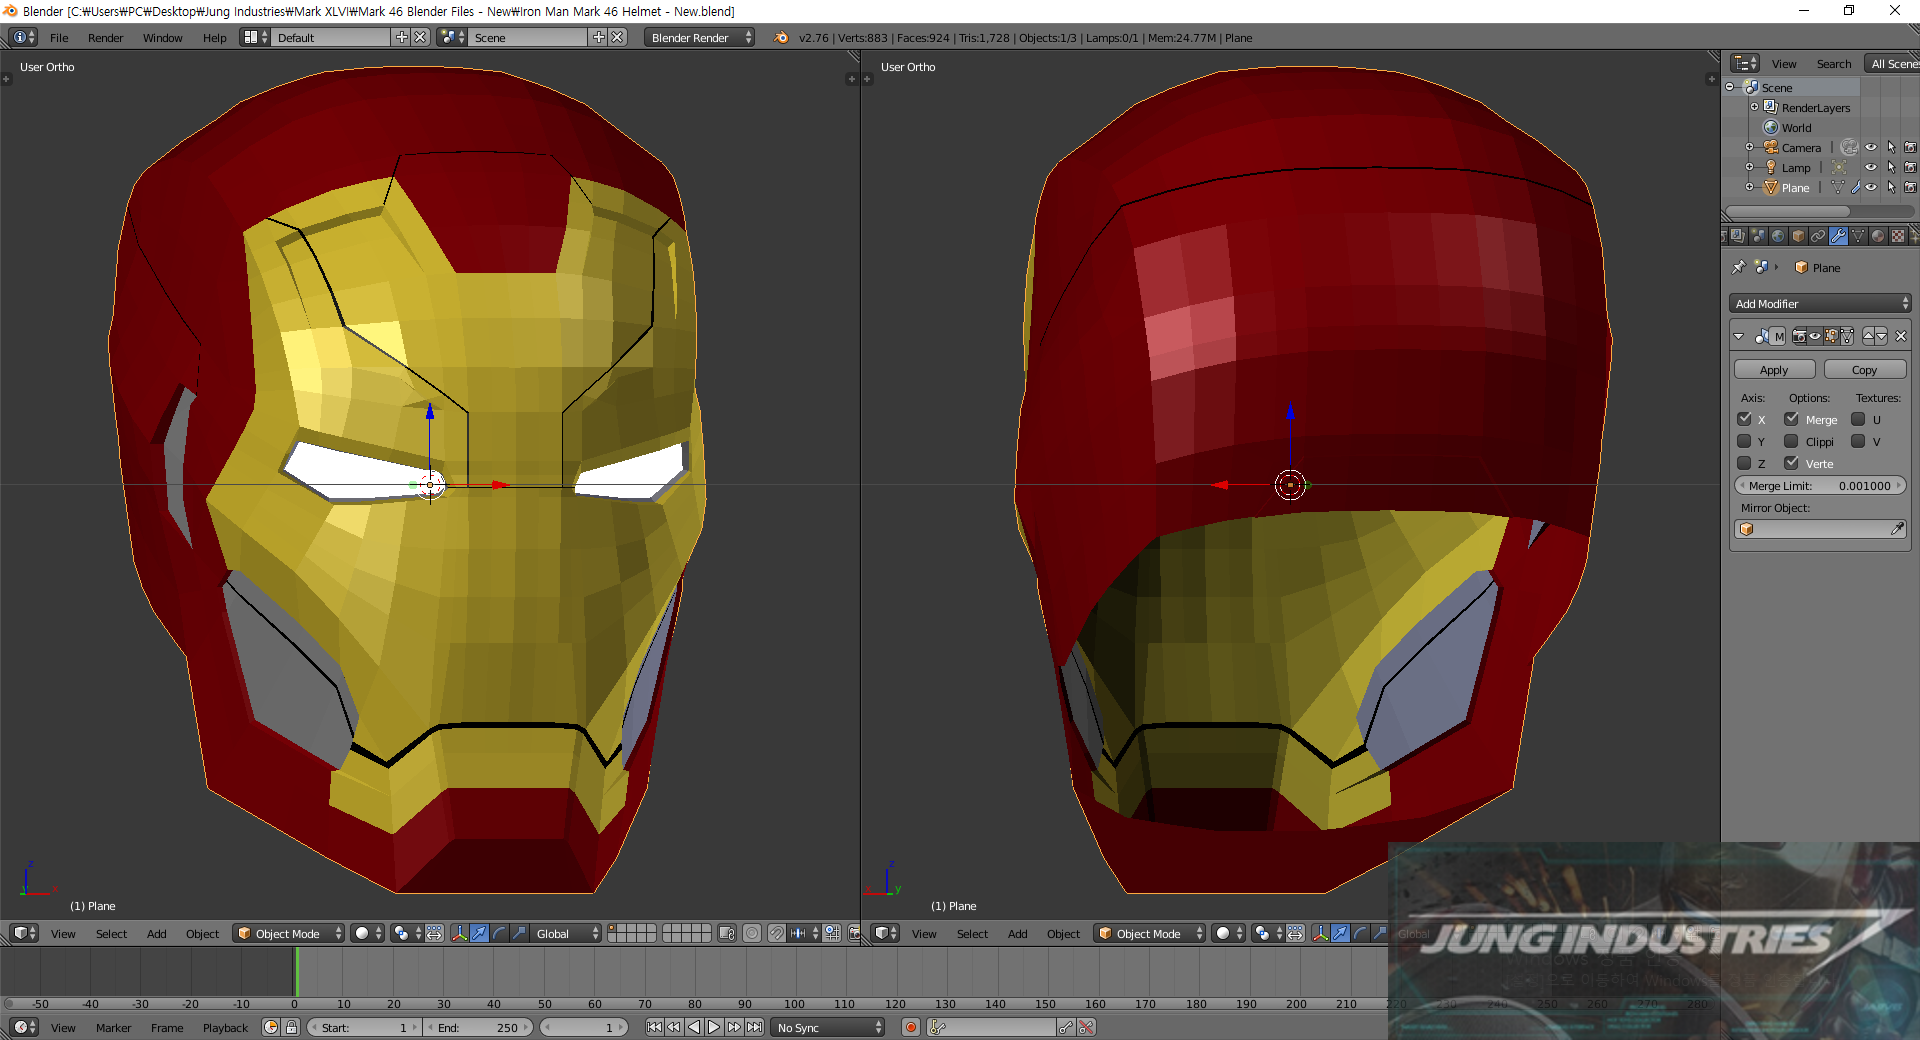Click the Apply modifier button
Image resolution: width=1920 pixels, height=1040 pixels.
pyautogui.click(x=1774, y=369)
